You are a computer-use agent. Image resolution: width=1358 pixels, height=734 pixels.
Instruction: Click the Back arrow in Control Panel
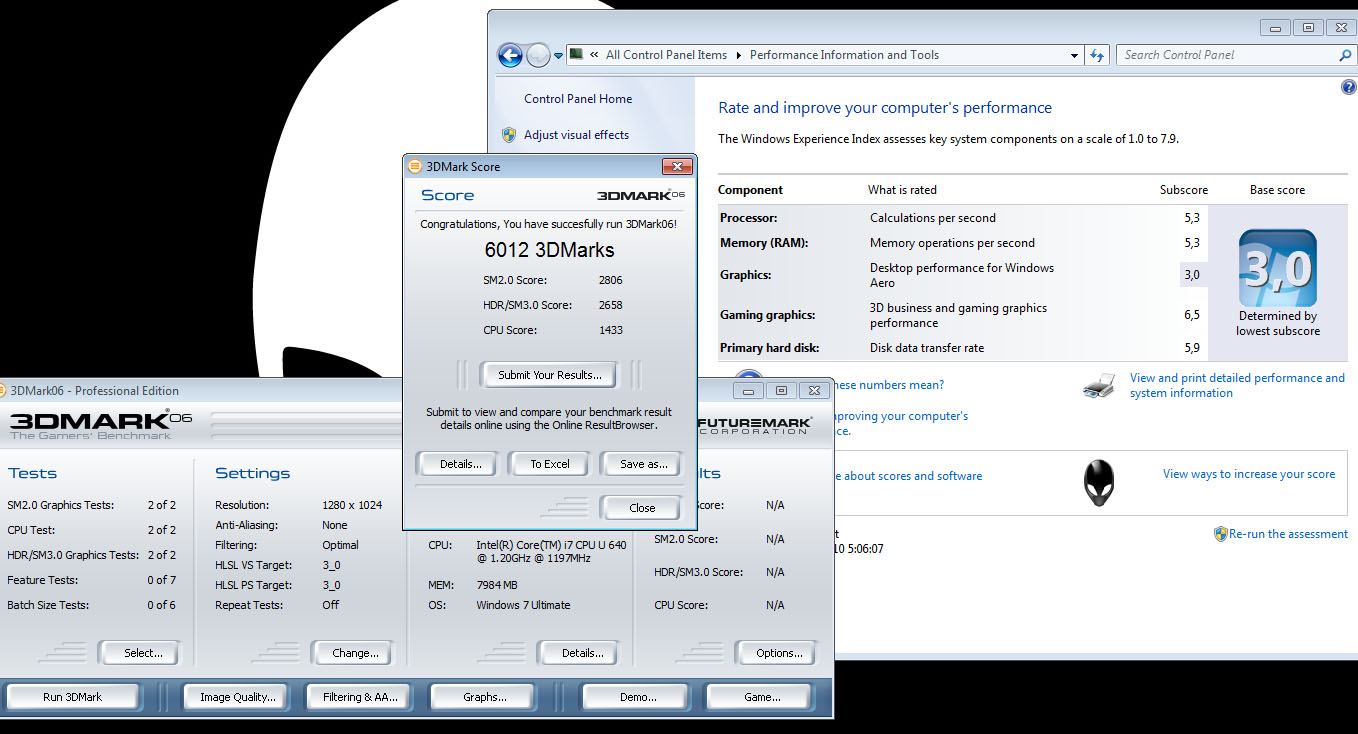[510, 55]
